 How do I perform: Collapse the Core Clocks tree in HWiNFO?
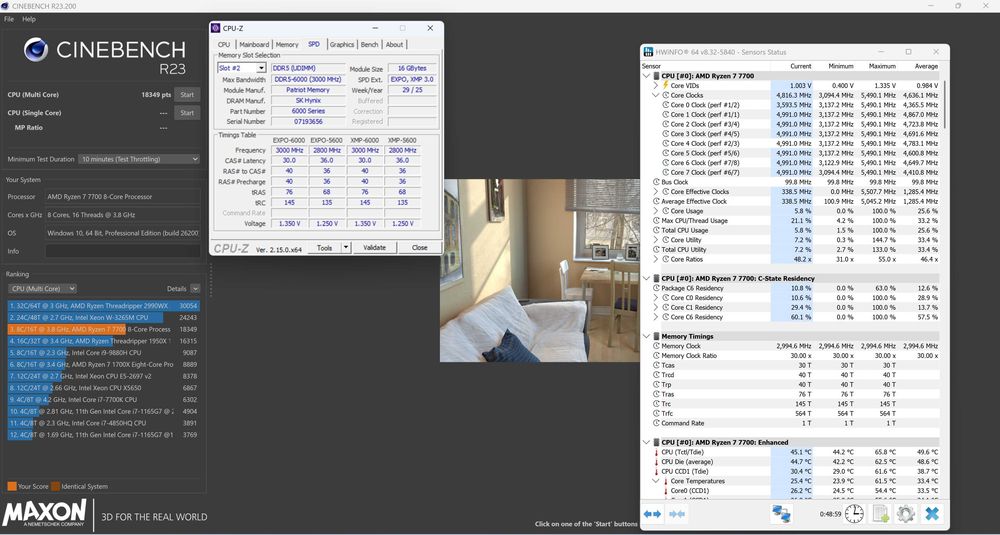click(656, 95)
